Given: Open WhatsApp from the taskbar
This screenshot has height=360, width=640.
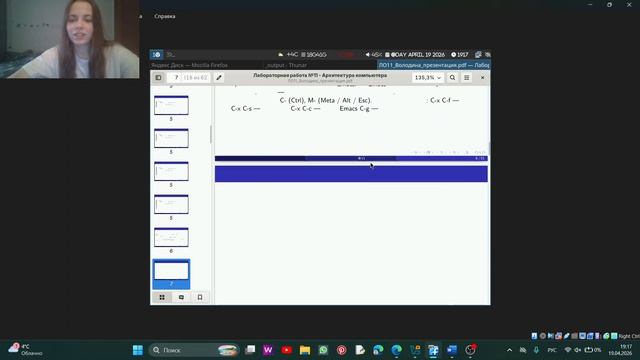Looking at the screenshot, I should (323, 350).
